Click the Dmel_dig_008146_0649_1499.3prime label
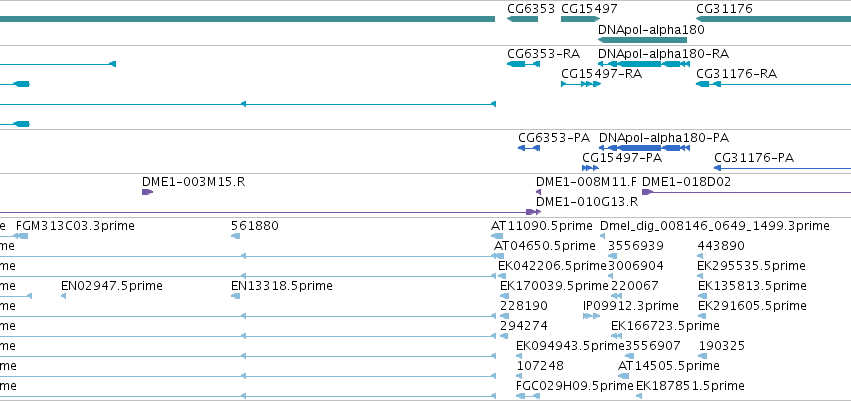Viewport: 851px width, 401px height. click(x=715, y=226)
